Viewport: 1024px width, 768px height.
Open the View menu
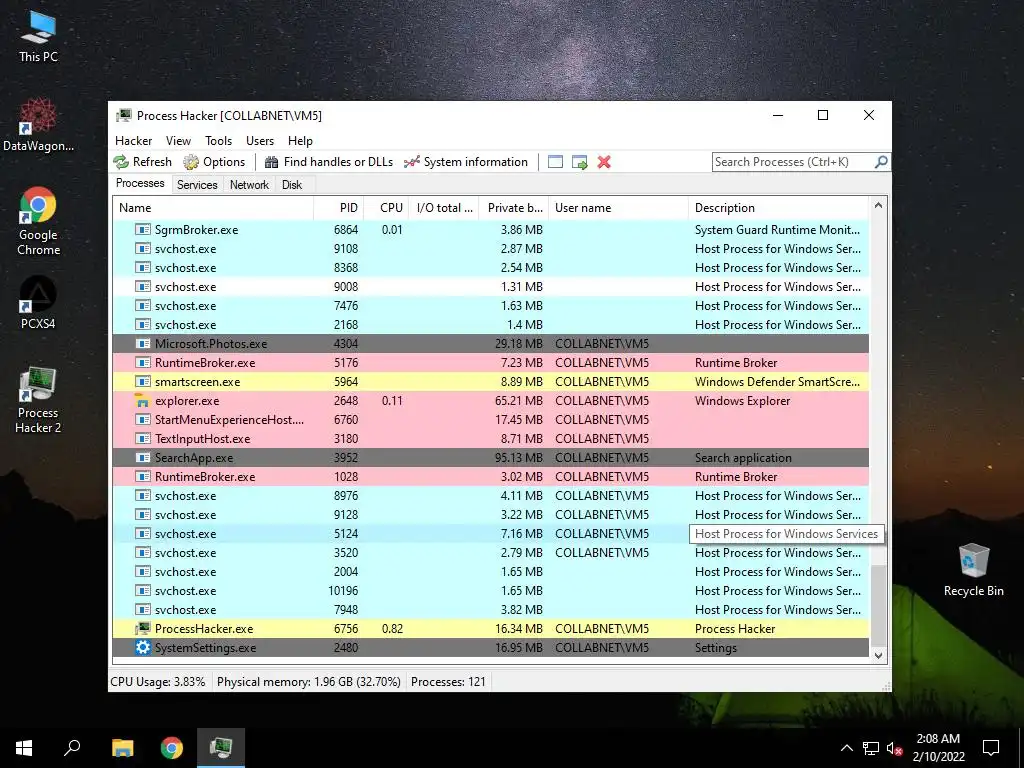(x=178, y=140)
